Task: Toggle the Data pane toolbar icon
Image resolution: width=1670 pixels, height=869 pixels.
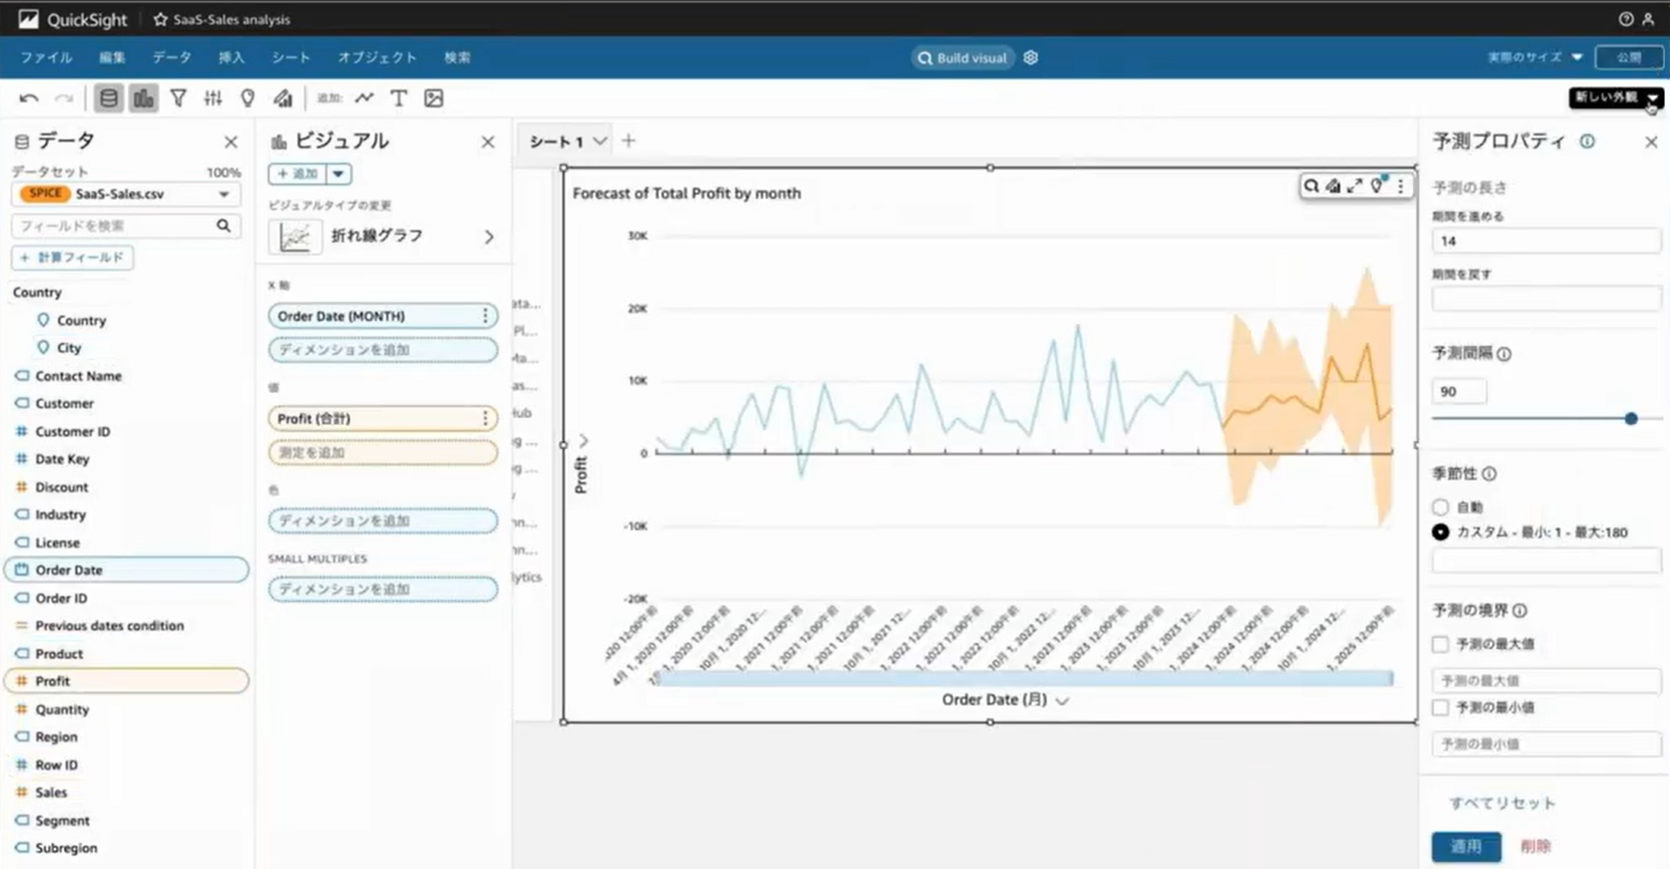Action: point(108,98)
